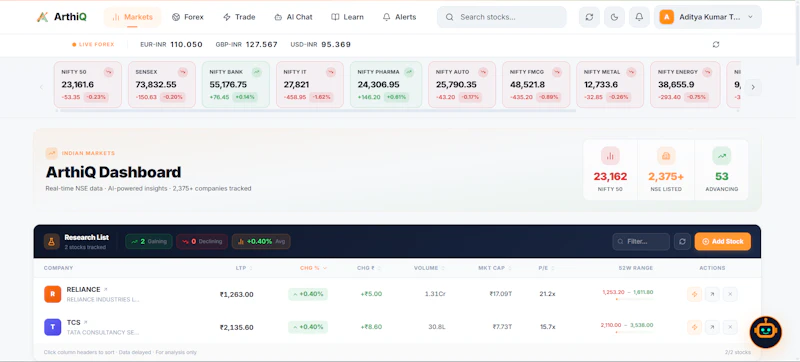Click the refresh icon in the top bar
This screenshot has height=362, width=800.
tap(589, 17)
